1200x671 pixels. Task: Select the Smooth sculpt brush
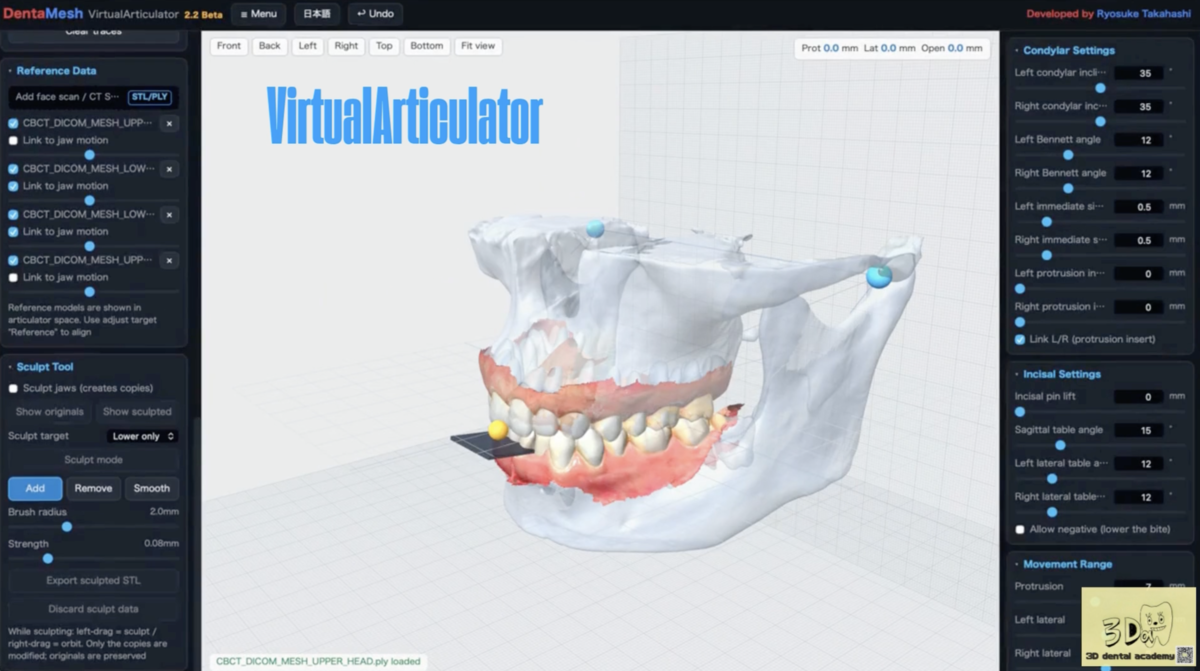point(152,488)
